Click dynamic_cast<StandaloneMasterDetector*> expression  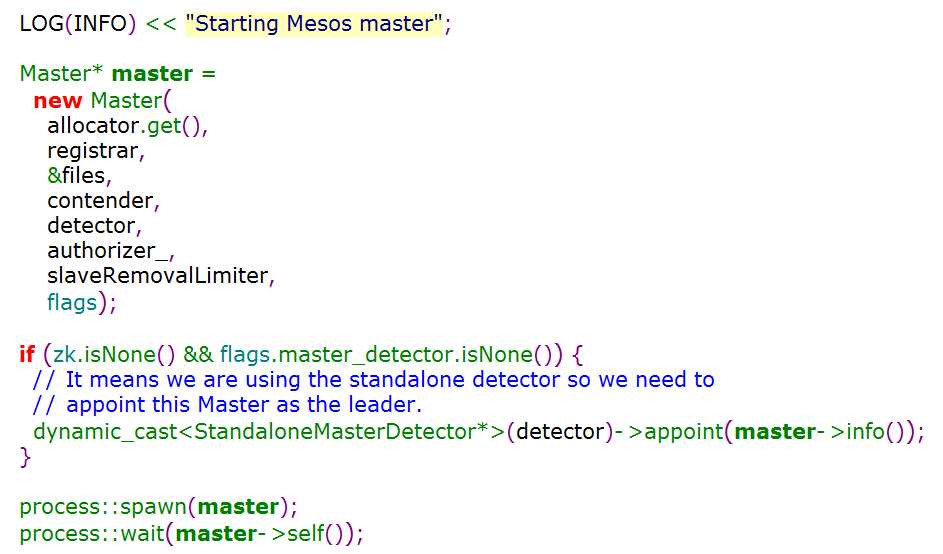tap(269, 432)
